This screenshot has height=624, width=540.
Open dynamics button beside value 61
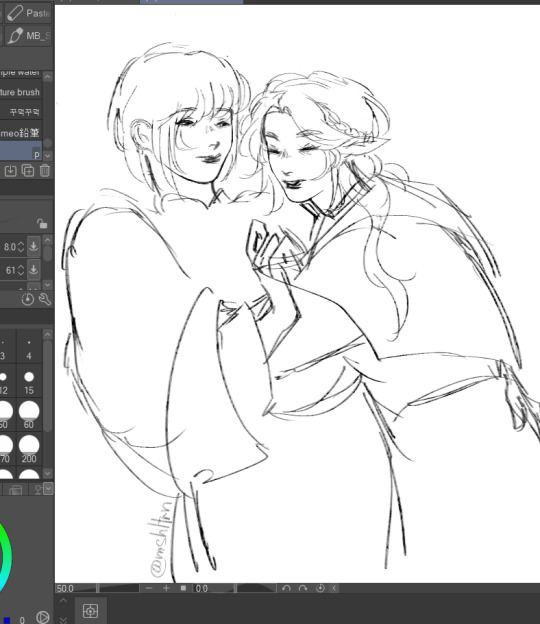(34, 270)
